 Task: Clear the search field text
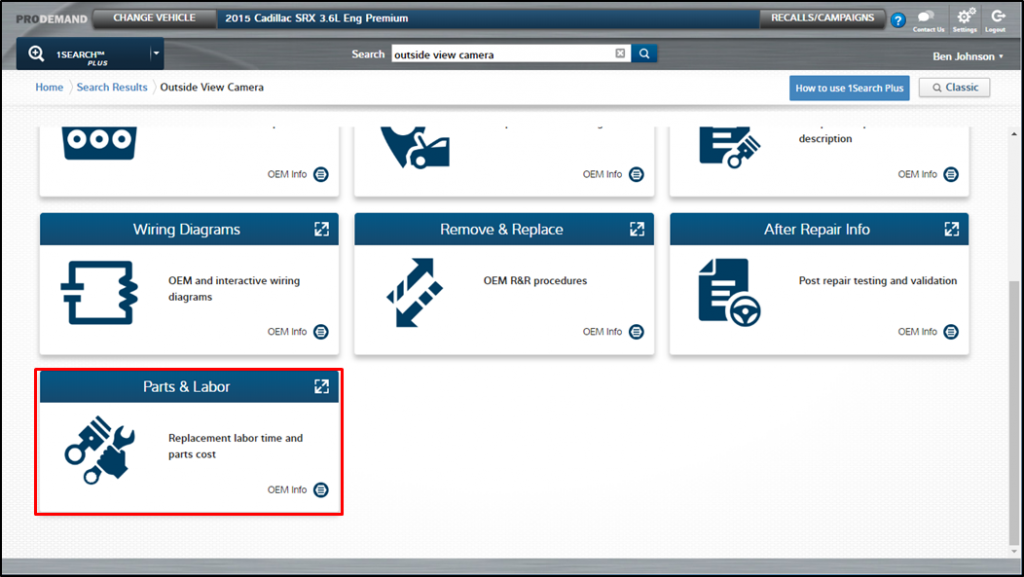point(620,54)
